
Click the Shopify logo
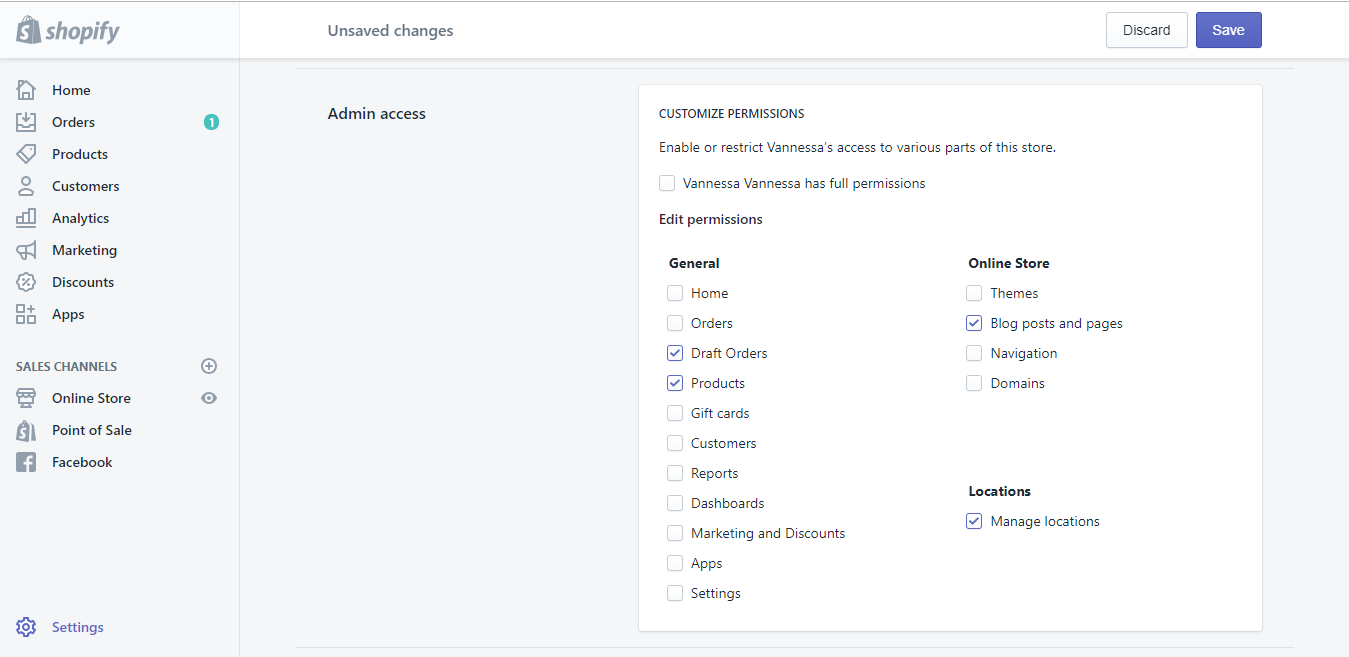click(x=68, y=30)
